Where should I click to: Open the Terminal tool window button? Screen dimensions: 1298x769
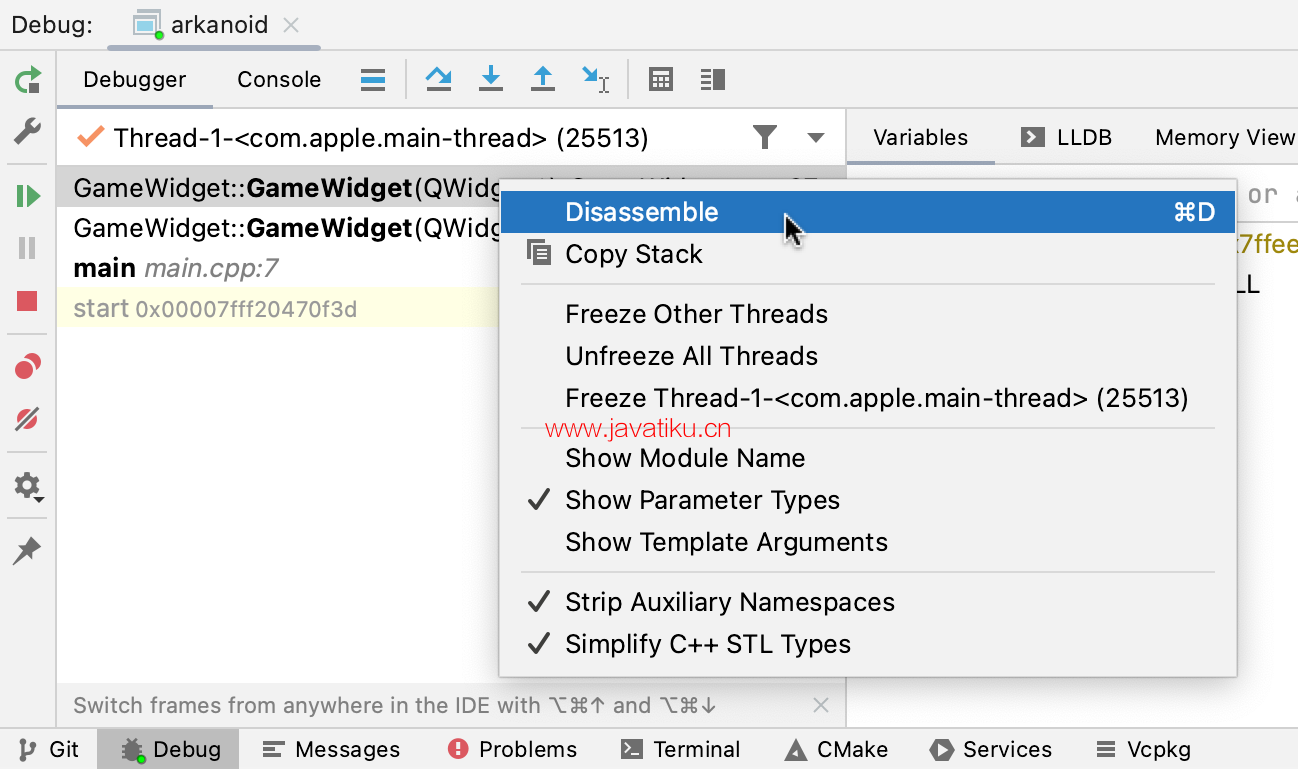(681, 750)
